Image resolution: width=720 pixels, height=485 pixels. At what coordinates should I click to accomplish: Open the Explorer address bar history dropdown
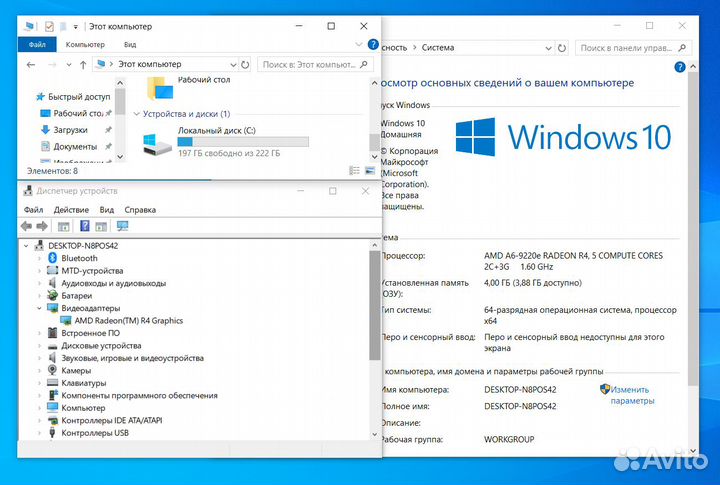pyautogui.click(x=233, y=65)
